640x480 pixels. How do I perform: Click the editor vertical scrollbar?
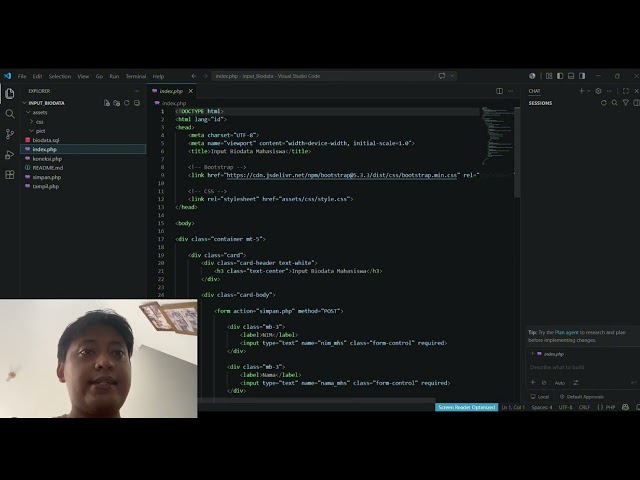[x=517, y=152]
